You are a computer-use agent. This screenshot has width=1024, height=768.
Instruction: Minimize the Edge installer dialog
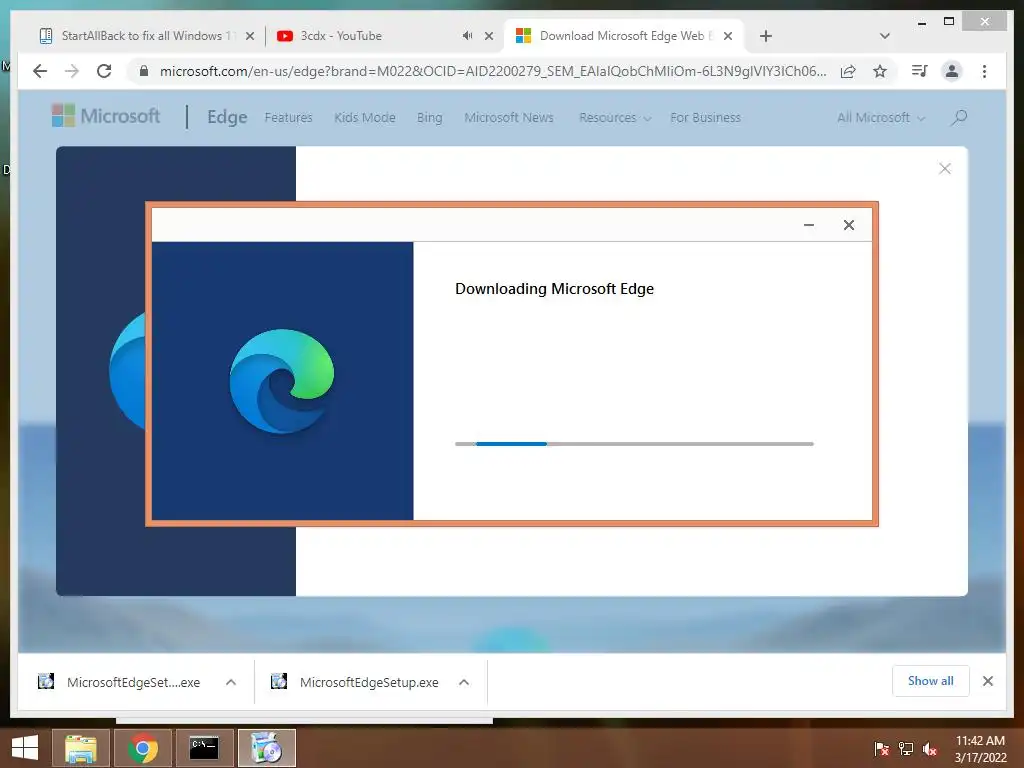808,225
